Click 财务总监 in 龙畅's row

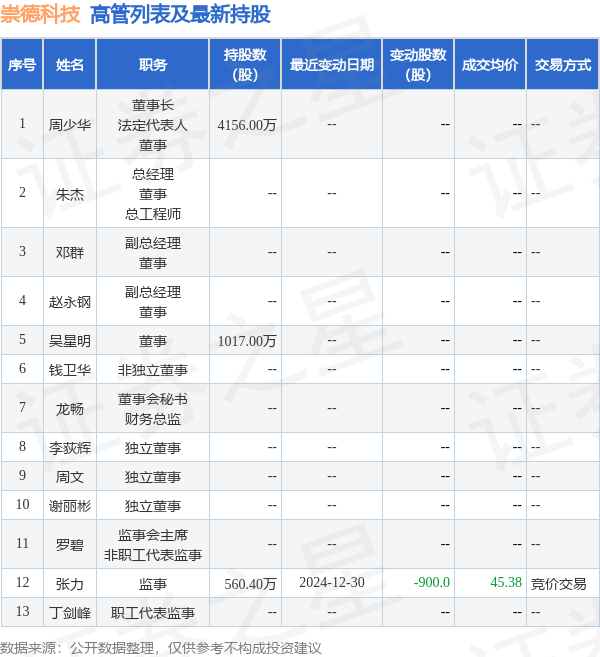(153, 419)
